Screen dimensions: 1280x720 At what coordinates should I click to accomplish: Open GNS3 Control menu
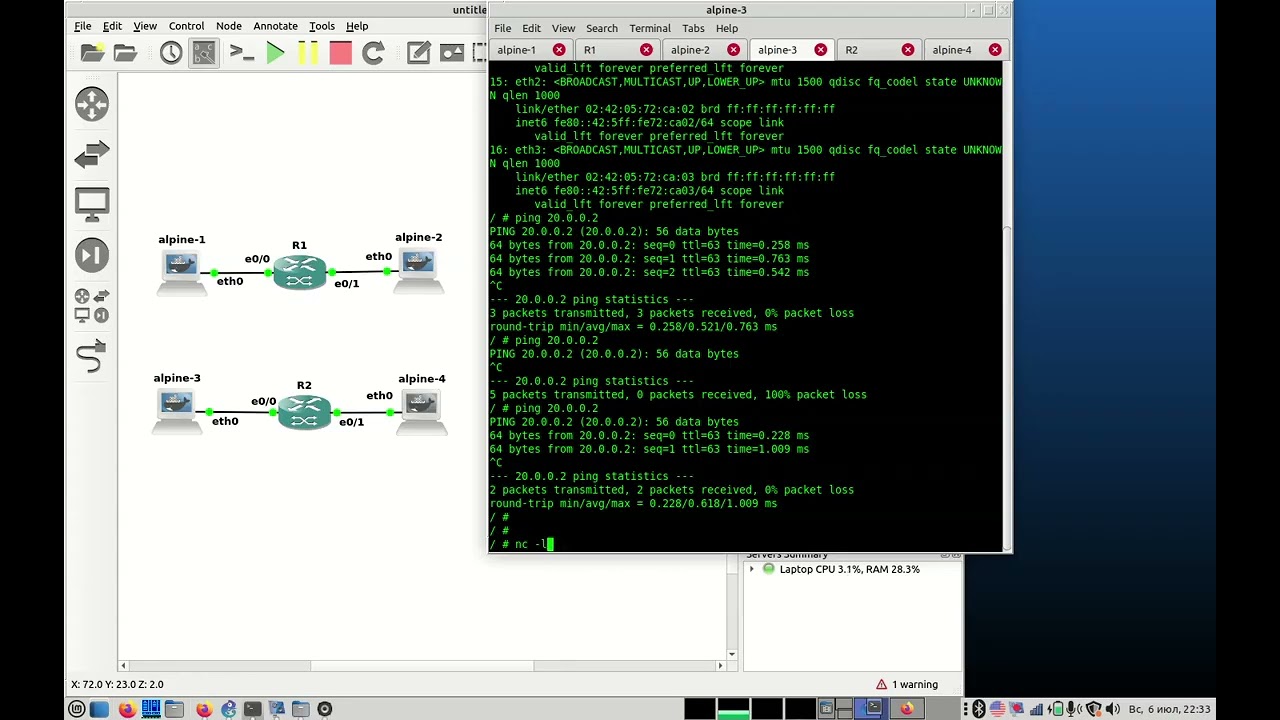pos(186,26)
